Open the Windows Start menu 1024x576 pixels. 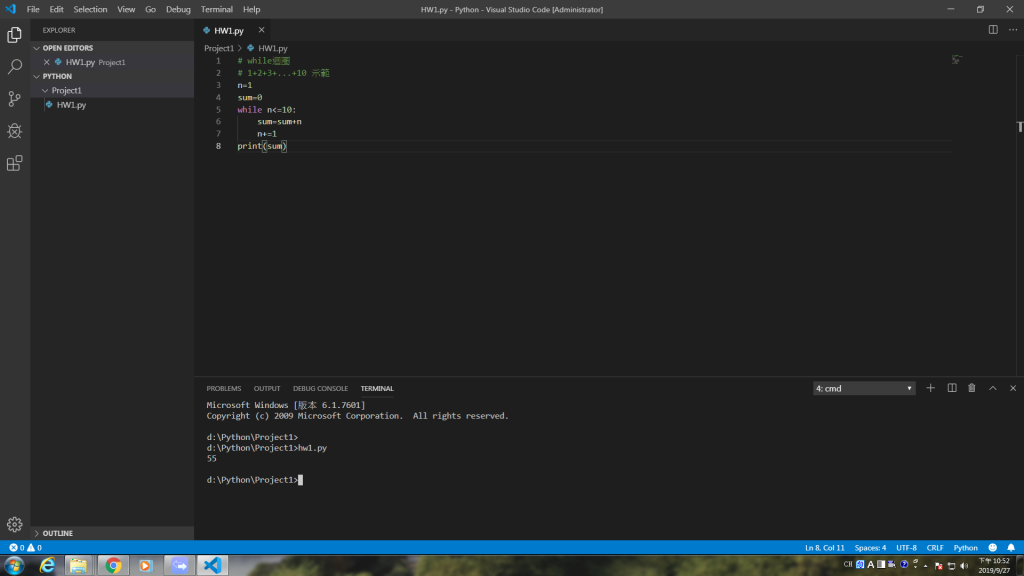coord(14,566)
